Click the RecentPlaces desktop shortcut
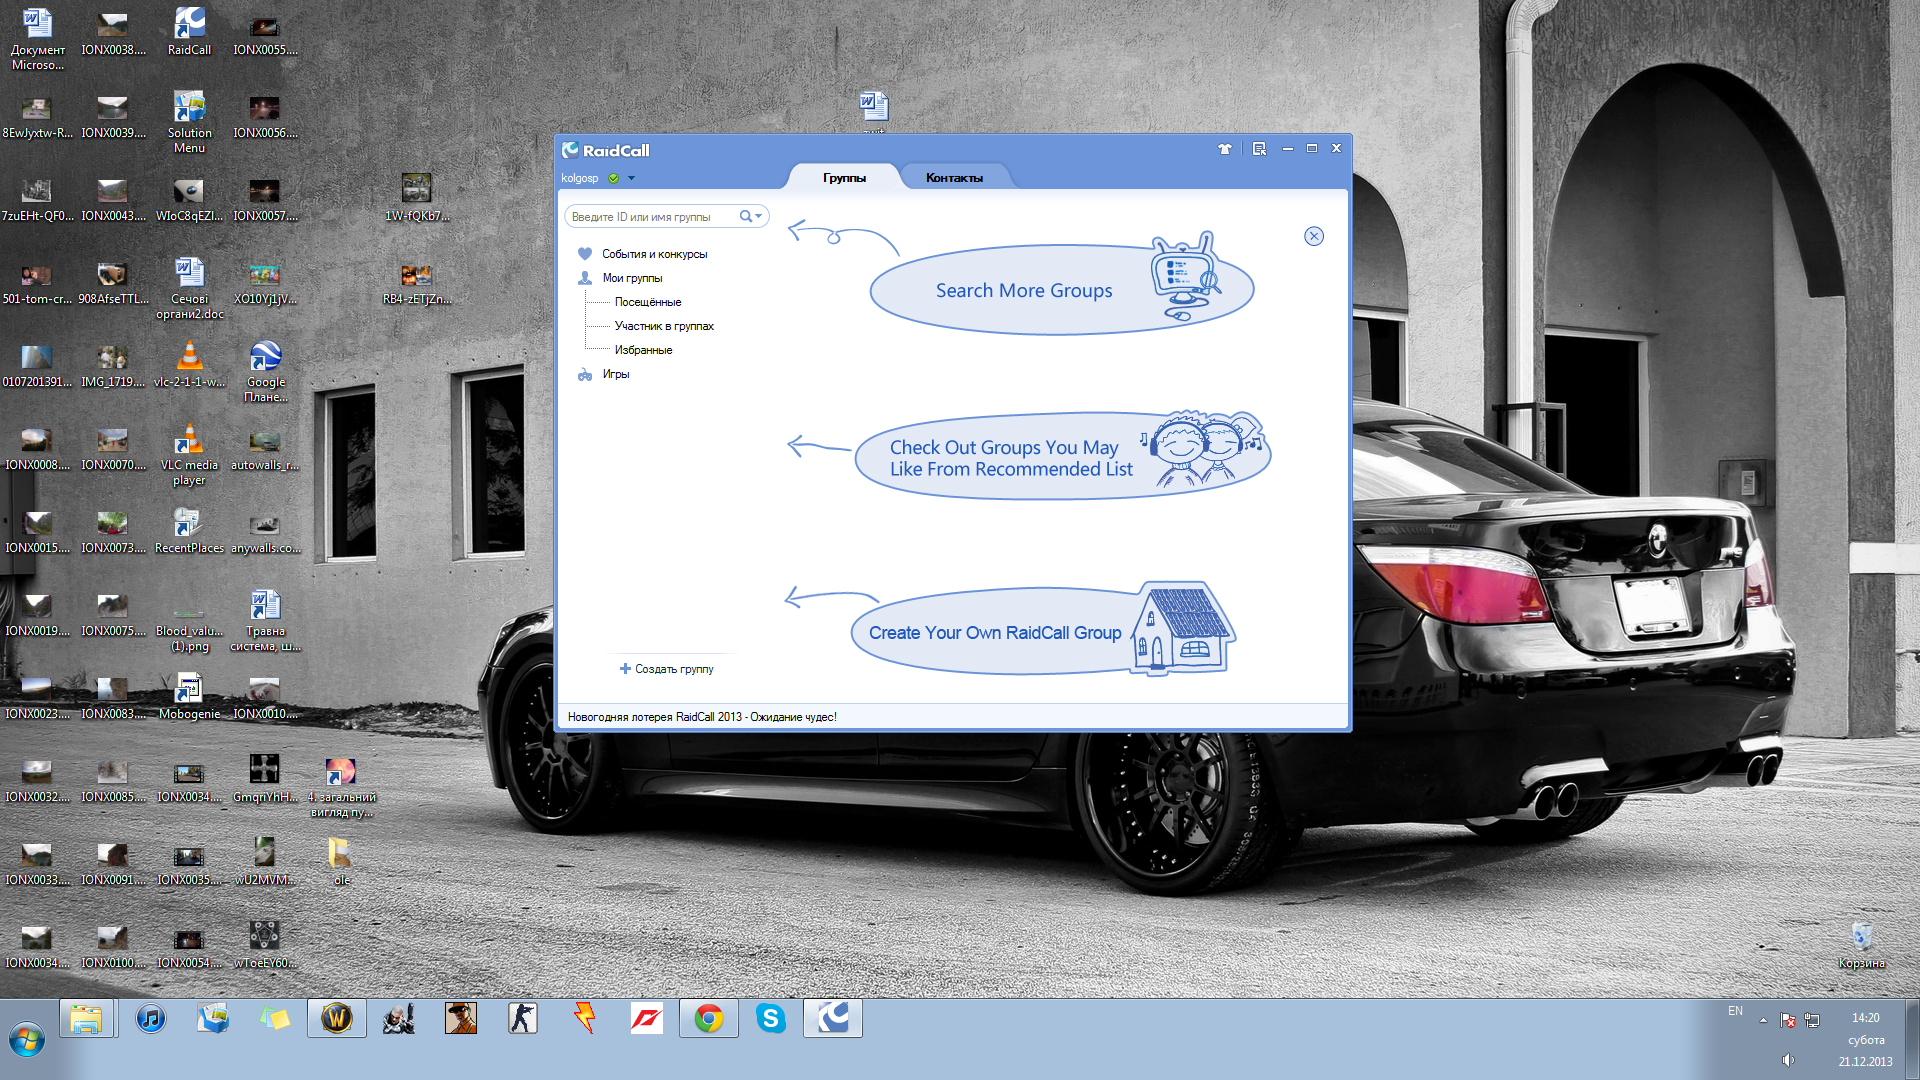 [x=189, y=531]
